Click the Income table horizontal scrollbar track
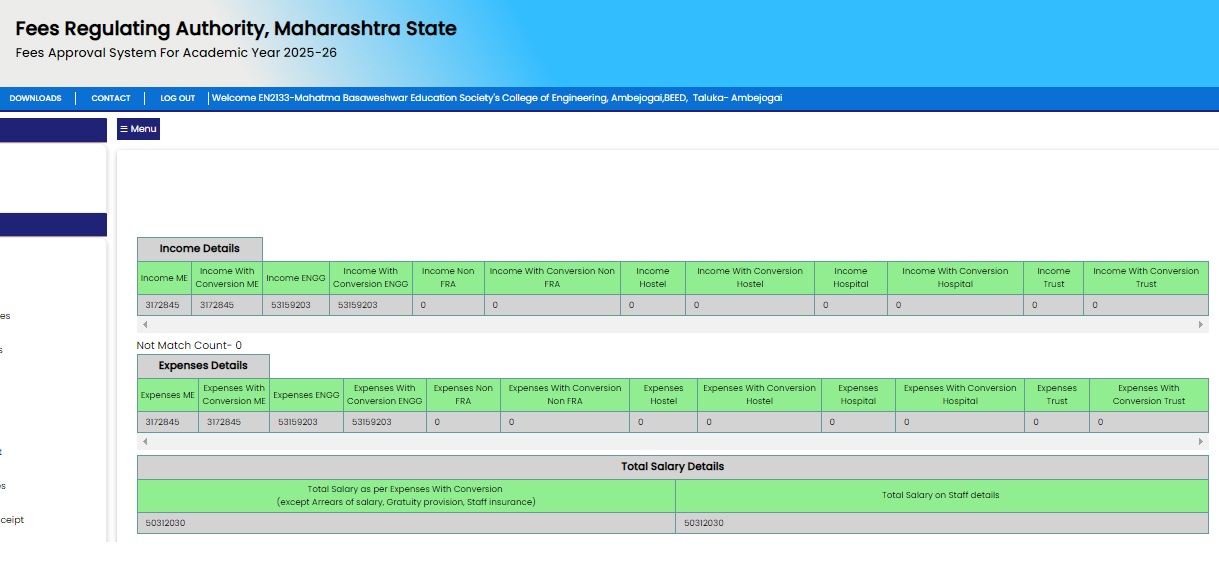Image resolution: width=1219 pixels, height=576 pixels. [x=672, y=325]
